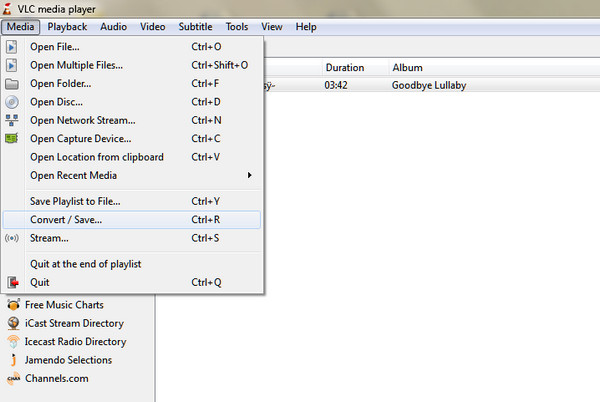The height and width of the screenshot is (402, 600).
Task: Choose Save Playlist to File... entry
Action: click(x=132, y=201)
